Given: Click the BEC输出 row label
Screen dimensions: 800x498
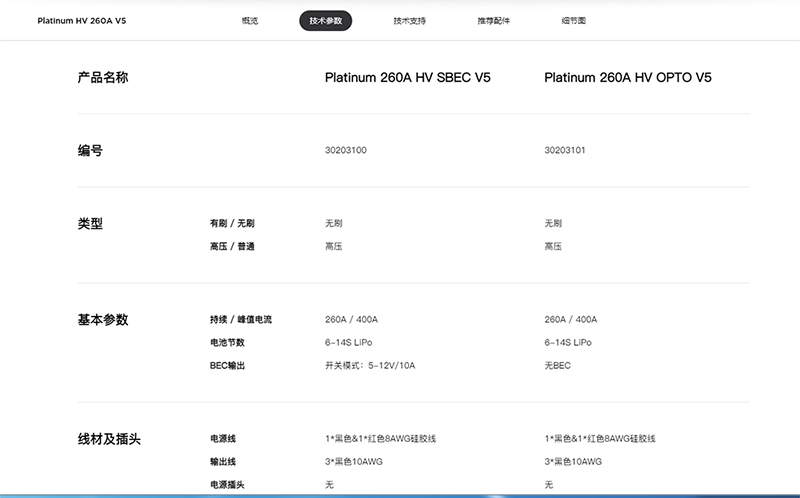Looking at the screenshot, I should click(x=227, y=366).
